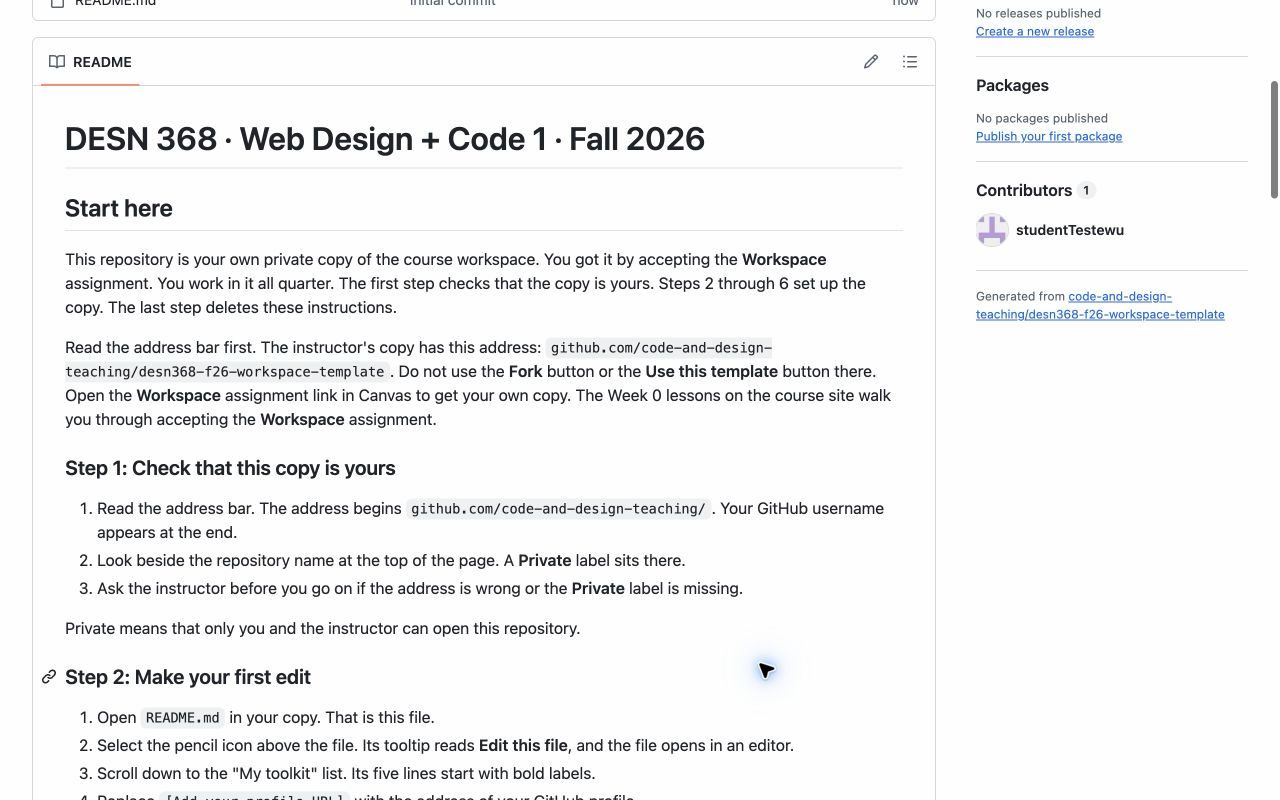Open the studentTestewu contributor profile link
The height and width of the screenshot is (800, 1280).
click(1070, 230)
